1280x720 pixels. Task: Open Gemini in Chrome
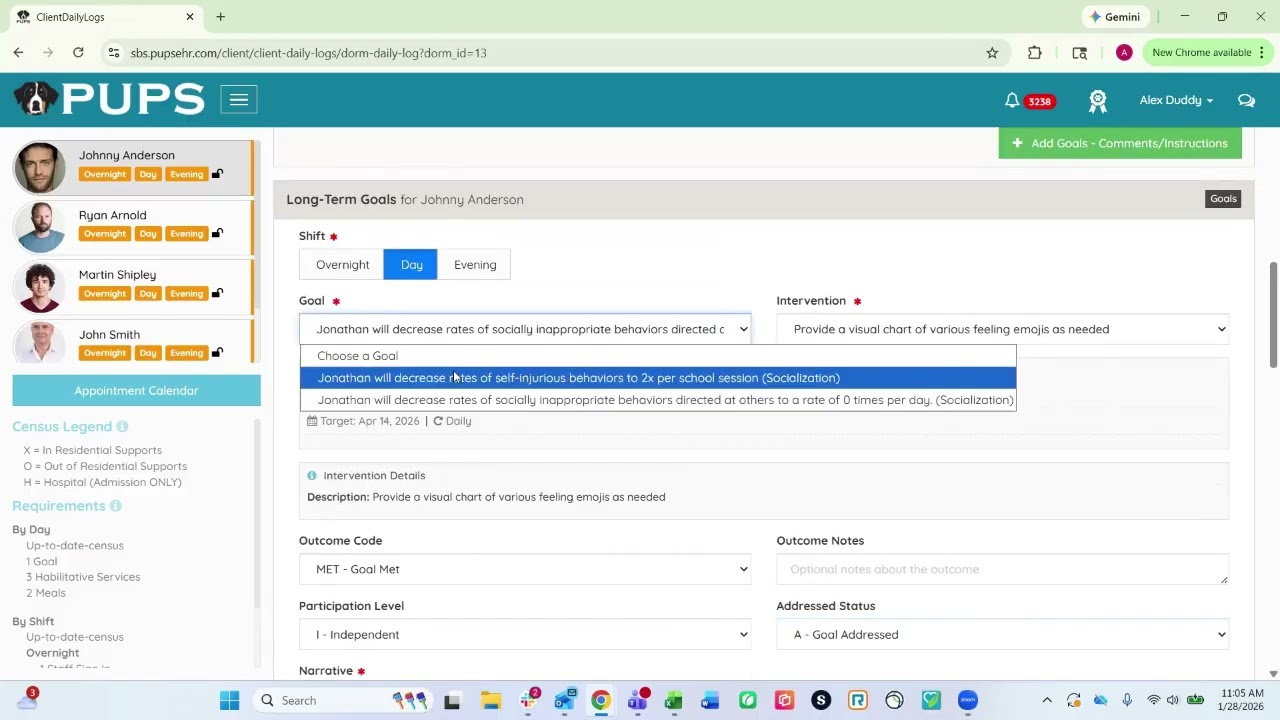tap(1115, 17)
